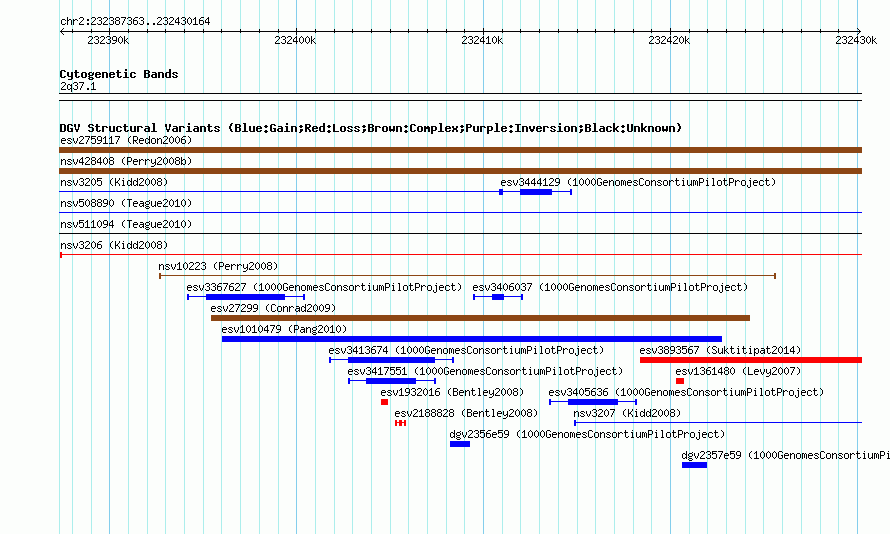Image resolution: width=890 pixels, height=534 pixels.
Task: Click the 232400k ruler tick label
Action: (x=295, y=40)
